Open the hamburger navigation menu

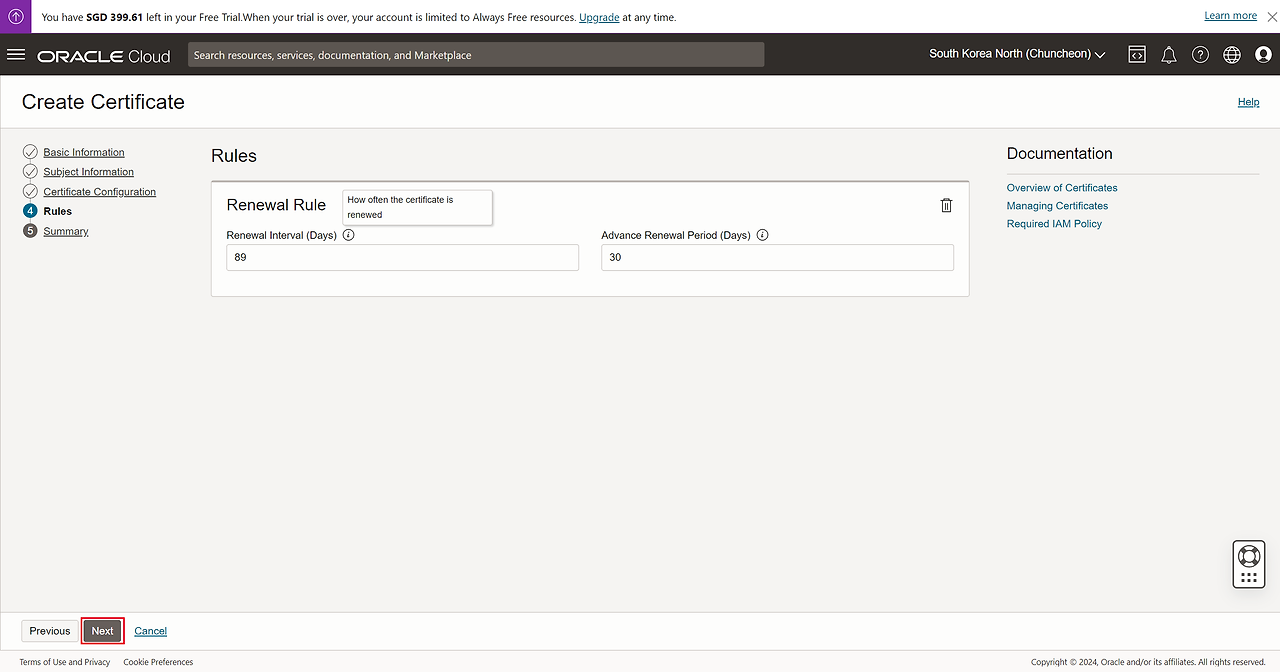click(x=16, y=55)
